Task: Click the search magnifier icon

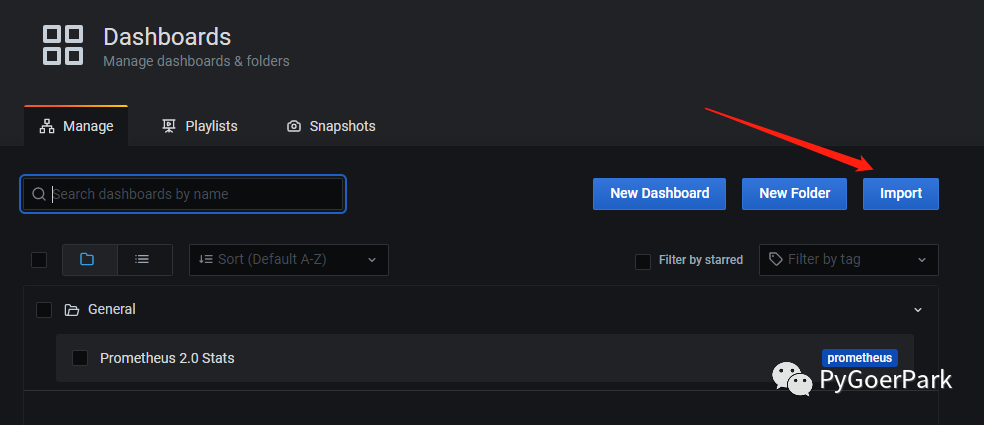Action: click(39, 194)
